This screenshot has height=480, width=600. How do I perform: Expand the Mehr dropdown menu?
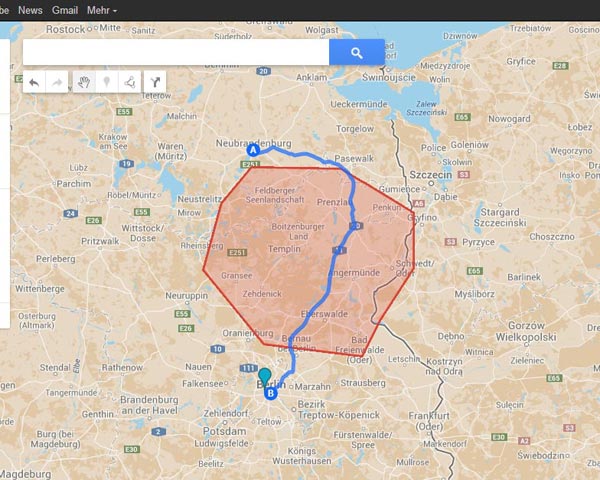(102, 10)
